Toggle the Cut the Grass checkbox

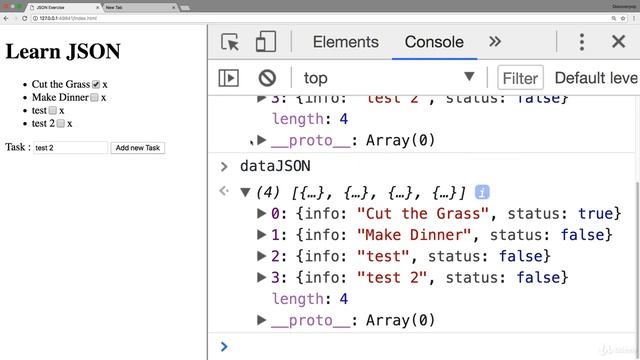point(96,84)
